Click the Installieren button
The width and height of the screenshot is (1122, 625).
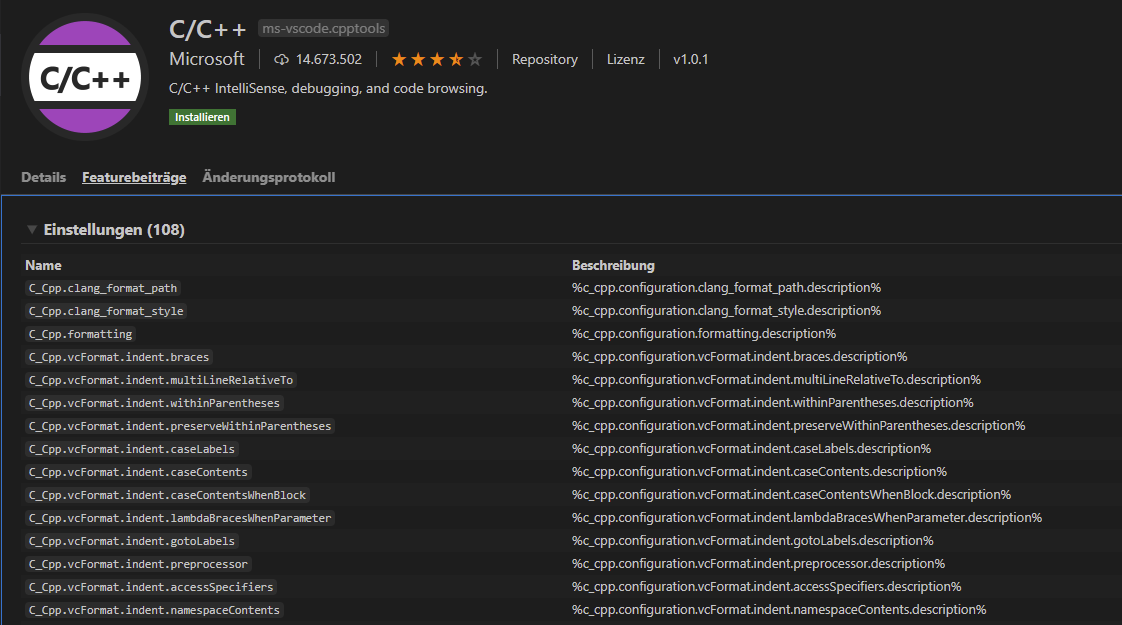point(202,117)
